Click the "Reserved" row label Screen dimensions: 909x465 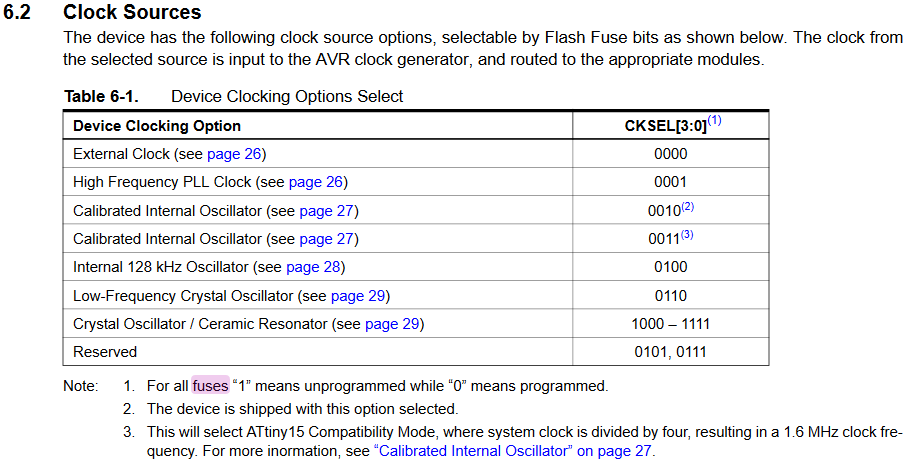coord(105,352)
